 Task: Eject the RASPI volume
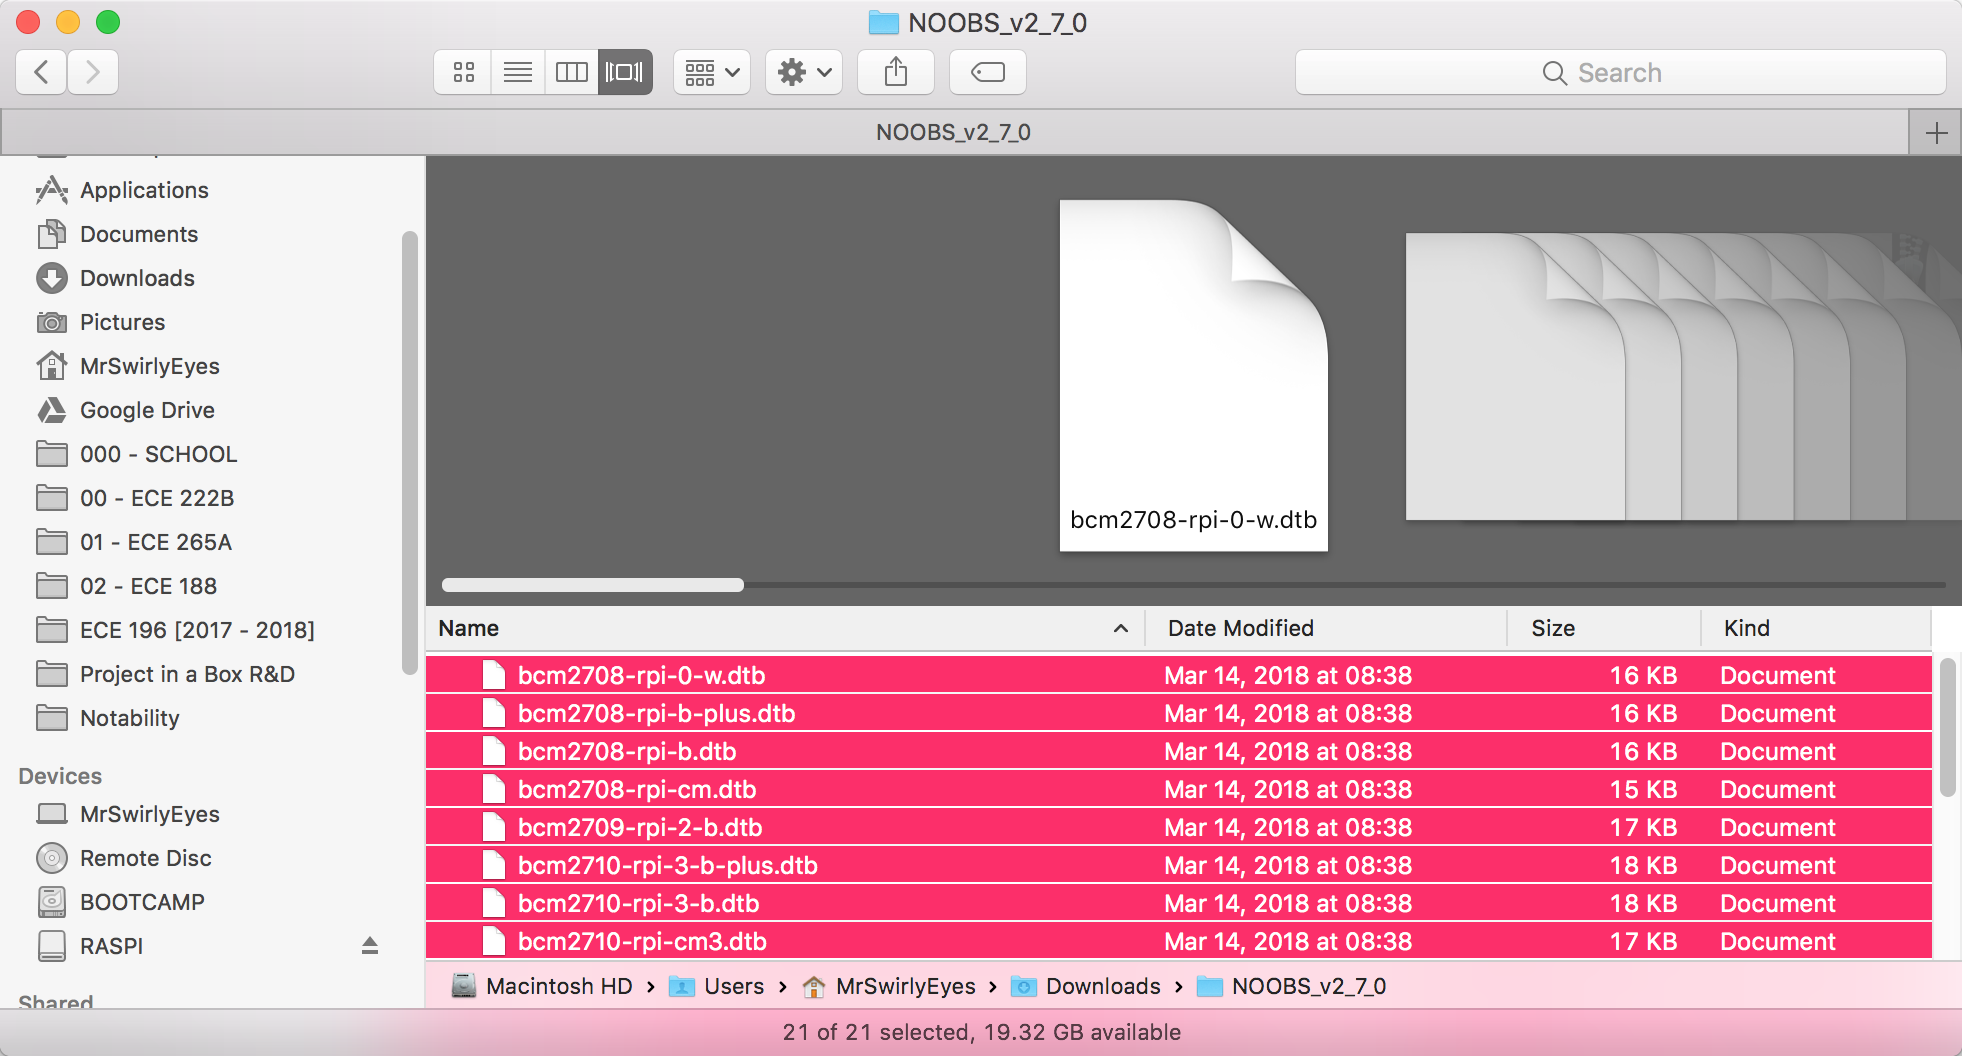click(369, 946)
